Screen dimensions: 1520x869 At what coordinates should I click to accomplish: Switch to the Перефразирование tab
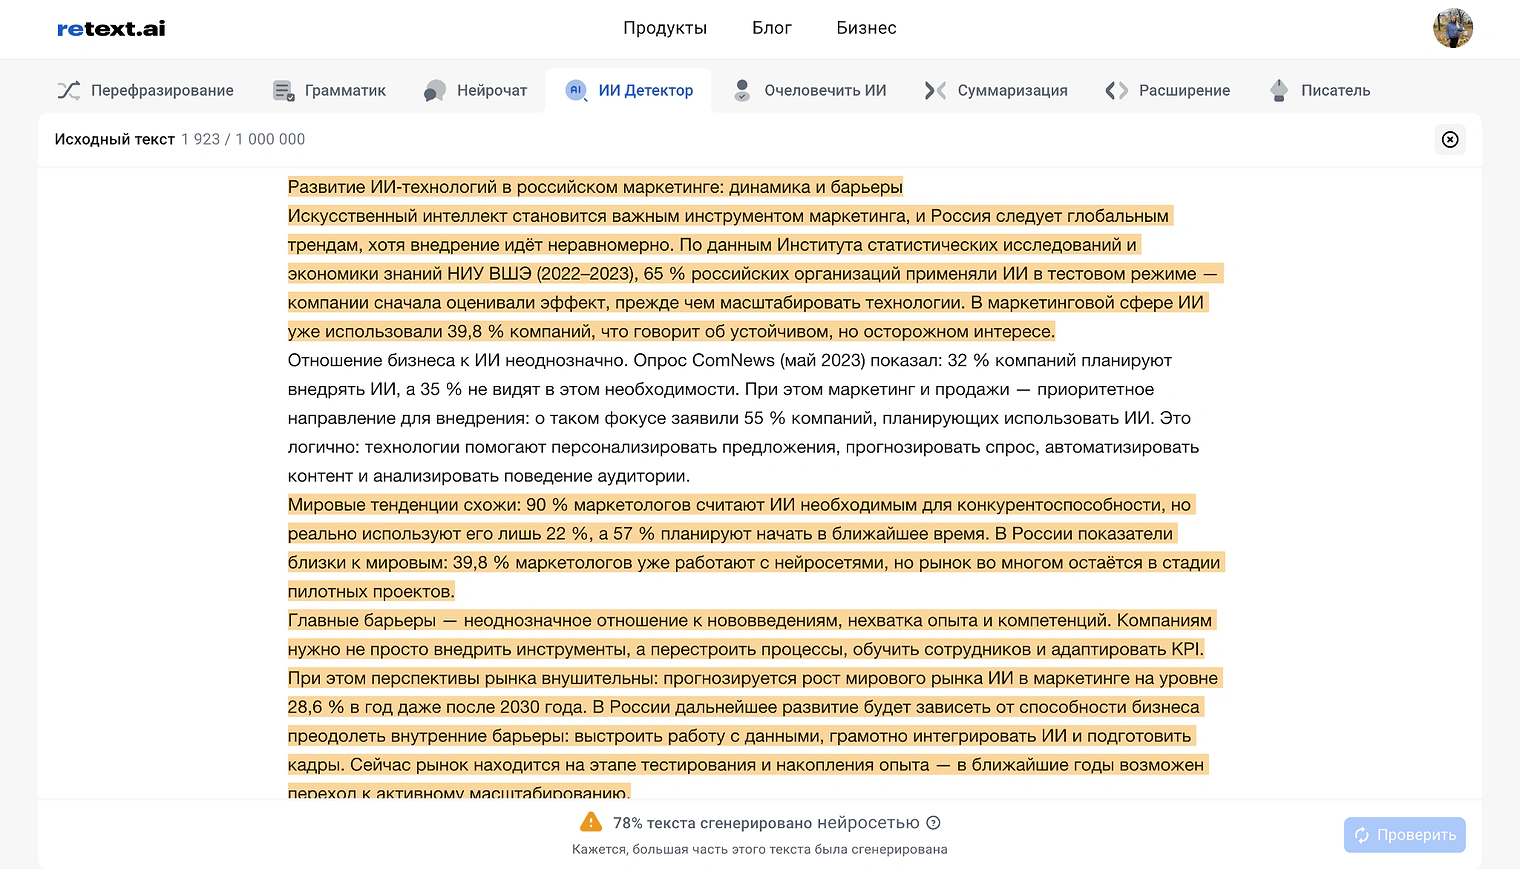click(x=145, y=90)
